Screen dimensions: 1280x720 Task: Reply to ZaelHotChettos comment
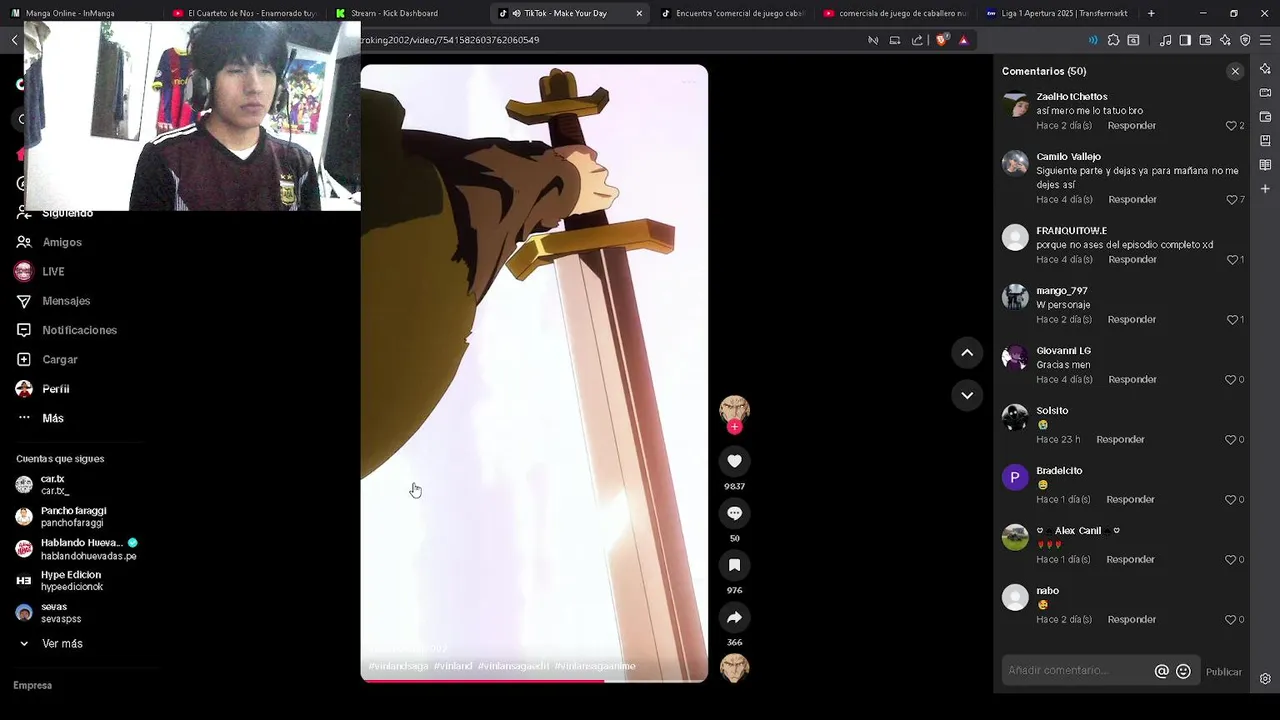point(1132,126)
